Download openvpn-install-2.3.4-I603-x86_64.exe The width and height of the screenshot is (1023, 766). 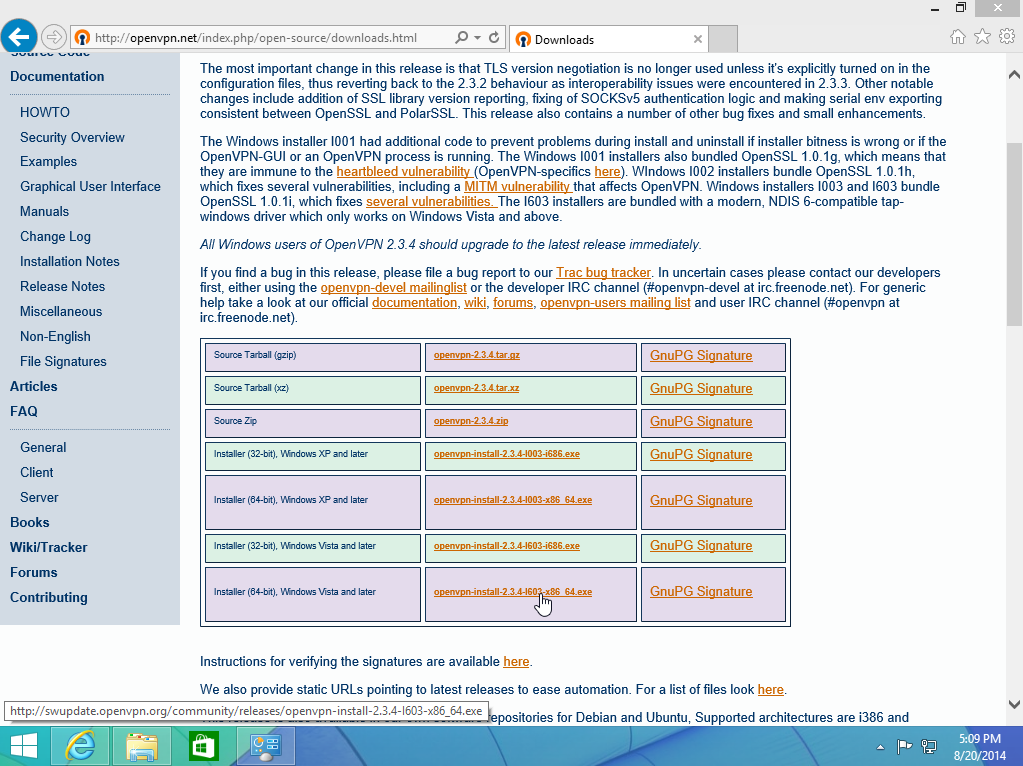click(512, 592)
